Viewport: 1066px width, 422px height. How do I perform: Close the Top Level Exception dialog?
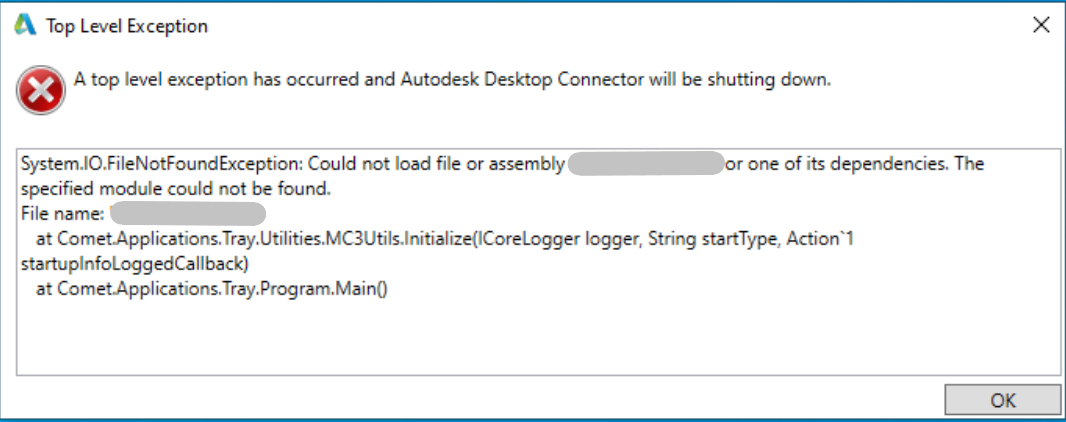[x=1040, y=27]
